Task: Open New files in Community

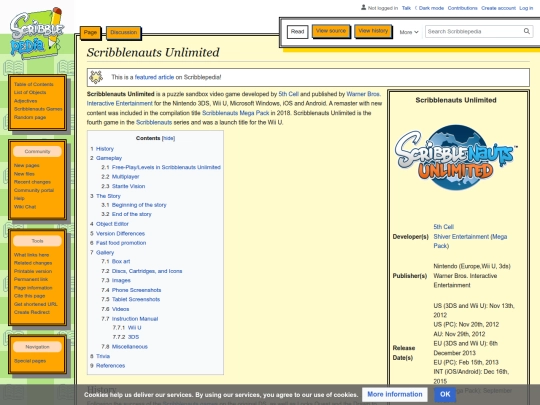Action: [x=24, y=174]
